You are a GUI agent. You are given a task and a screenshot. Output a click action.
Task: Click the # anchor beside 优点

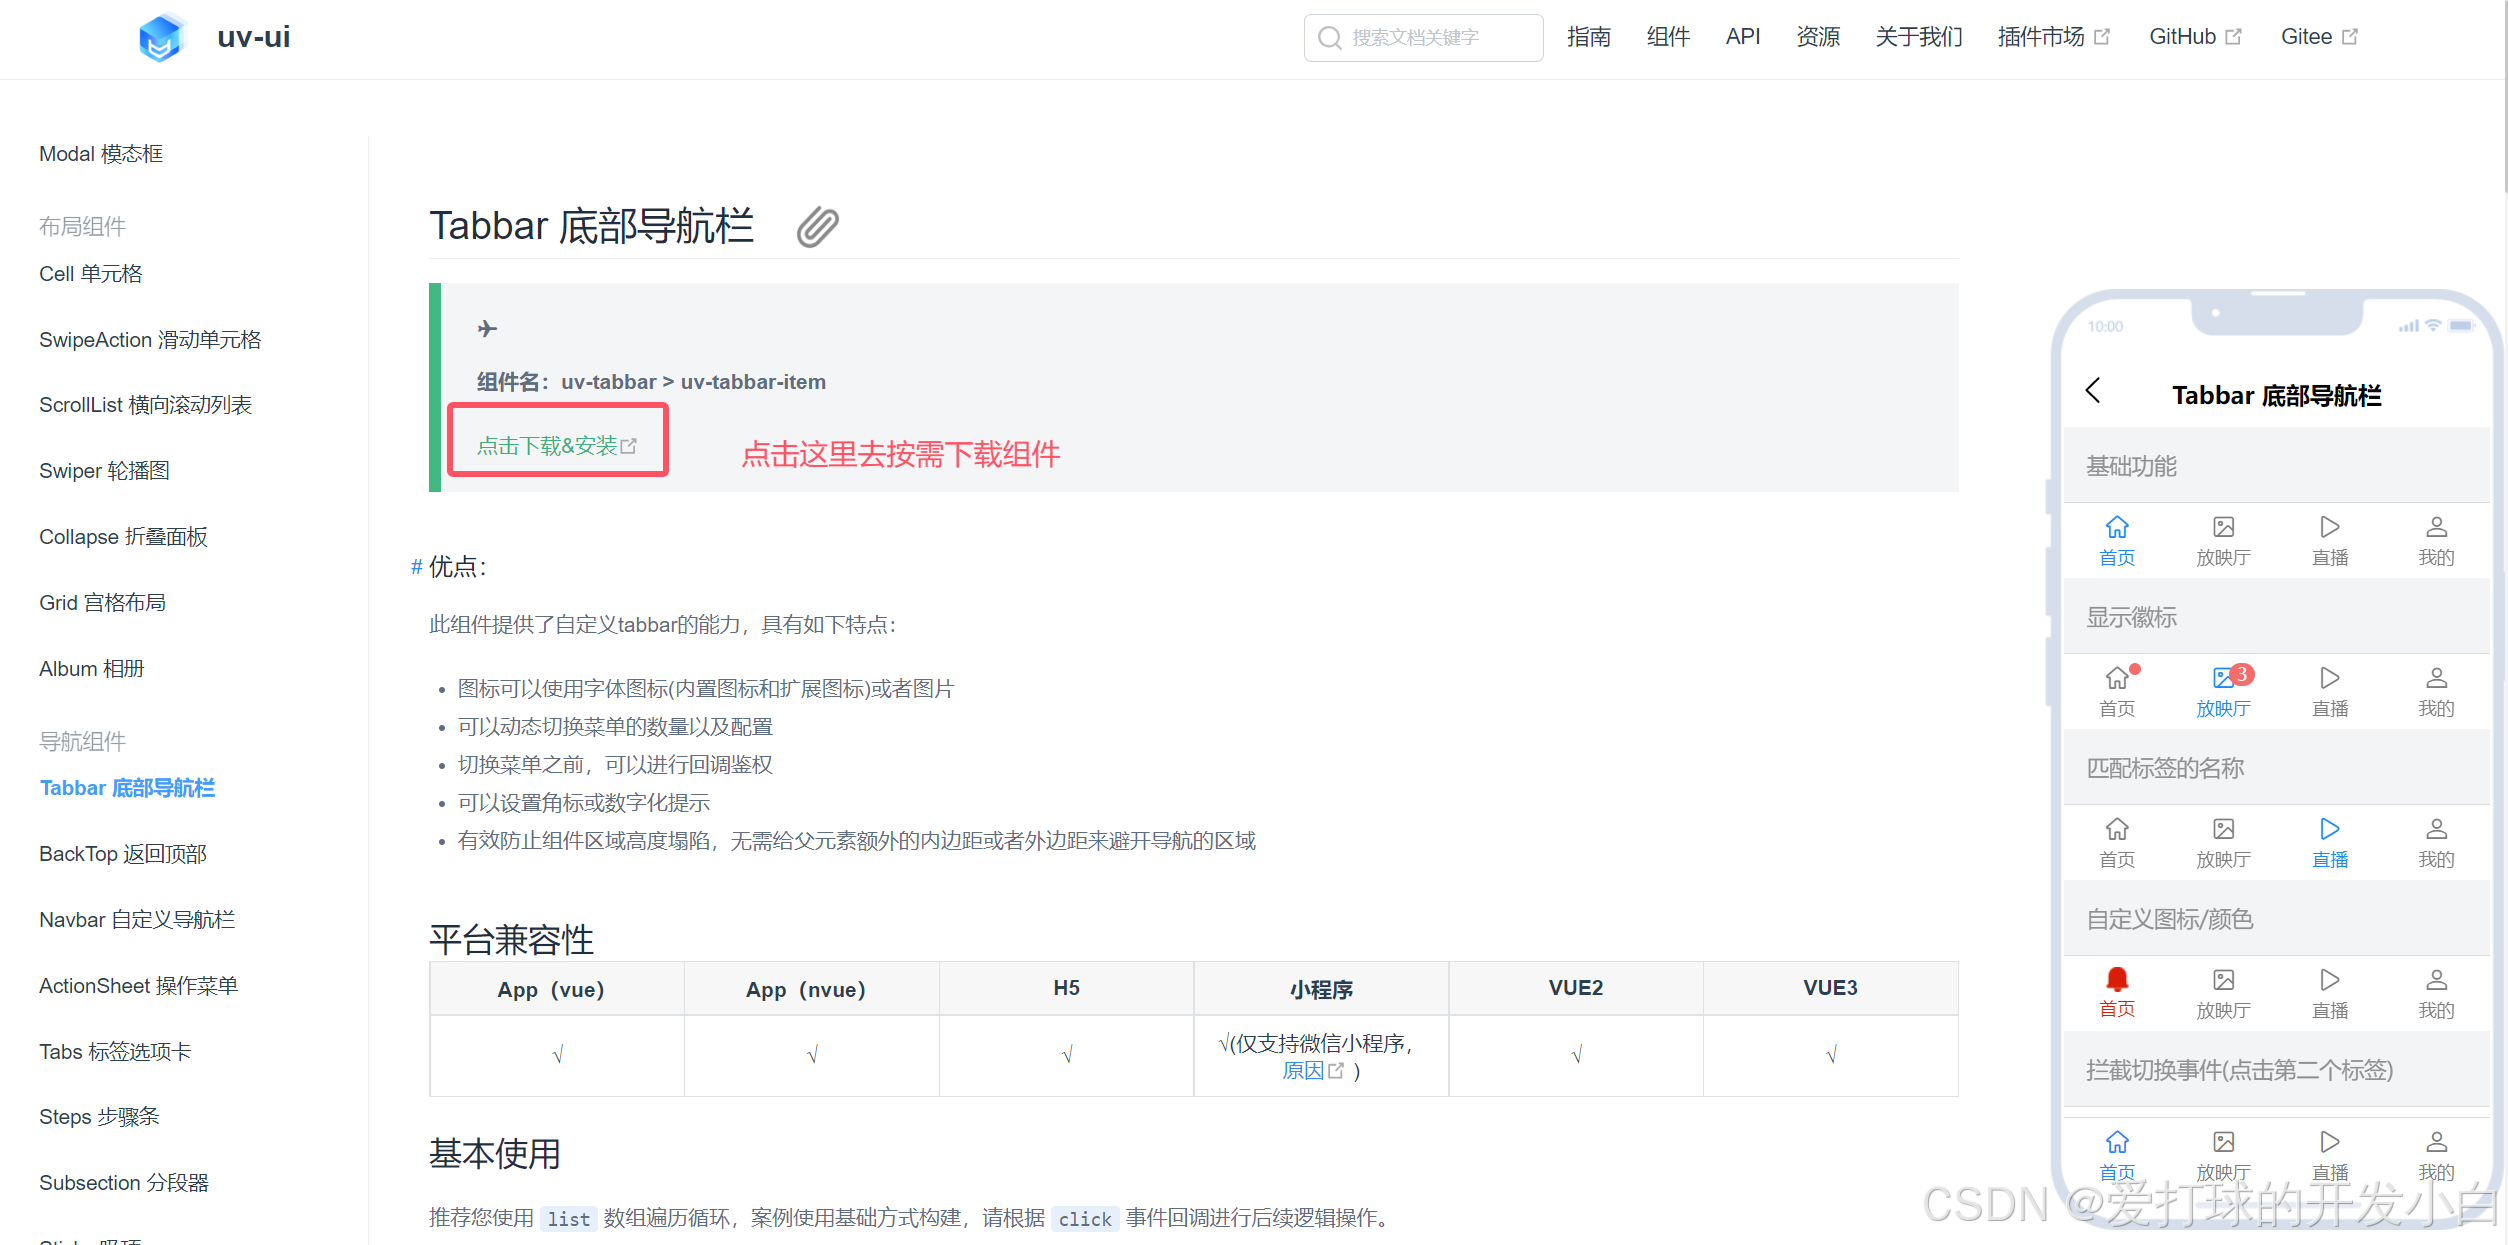click(417, 567)
